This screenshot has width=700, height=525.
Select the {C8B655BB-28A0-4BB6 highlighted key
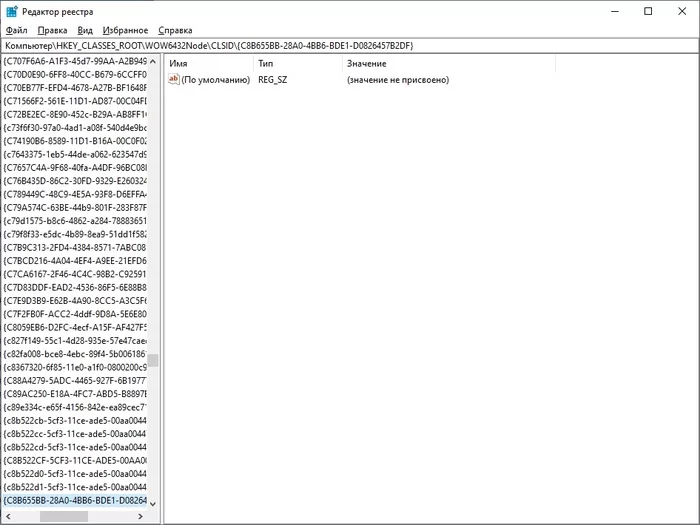[x=74, y=500]
